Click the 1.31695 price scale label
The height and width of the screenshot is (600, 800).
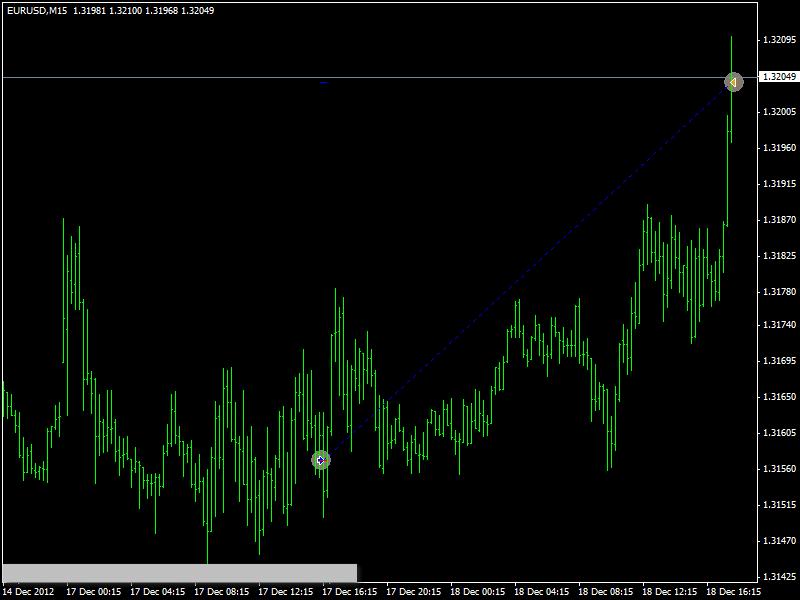pyautogui.click(x=779, y=361)
